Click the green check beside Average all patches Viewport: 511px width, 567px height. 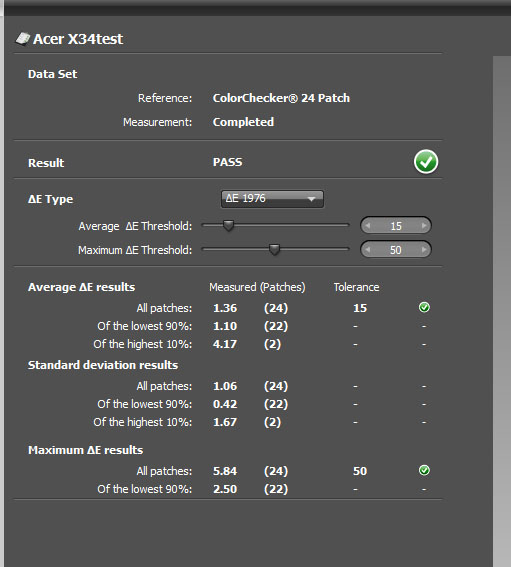click(x=424, y=307)
